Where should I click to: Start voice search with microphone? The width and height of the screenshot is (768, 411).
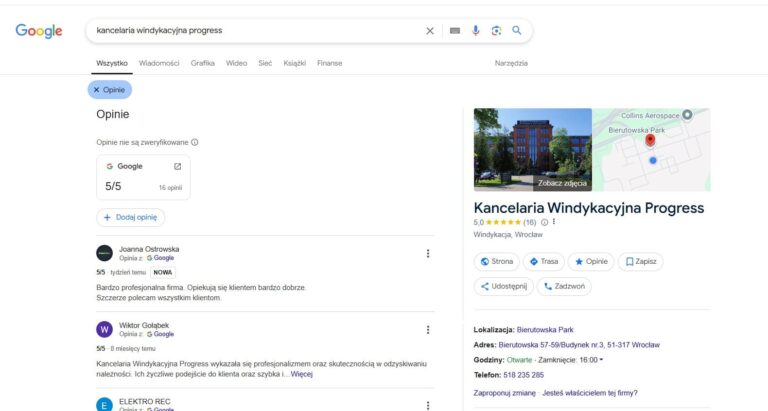[x=476, y=31]
